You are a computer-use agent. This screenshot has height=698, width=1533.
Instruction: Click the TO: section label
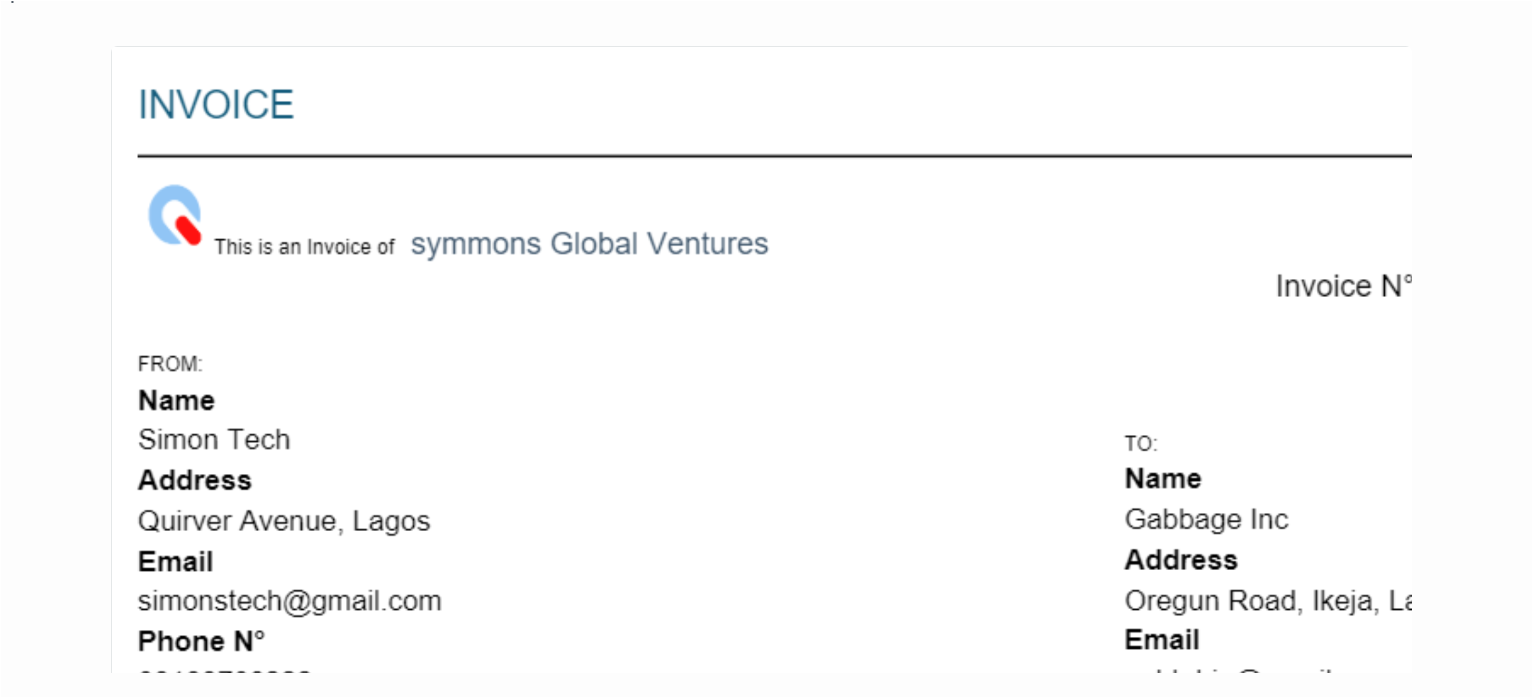point(1141,444)
